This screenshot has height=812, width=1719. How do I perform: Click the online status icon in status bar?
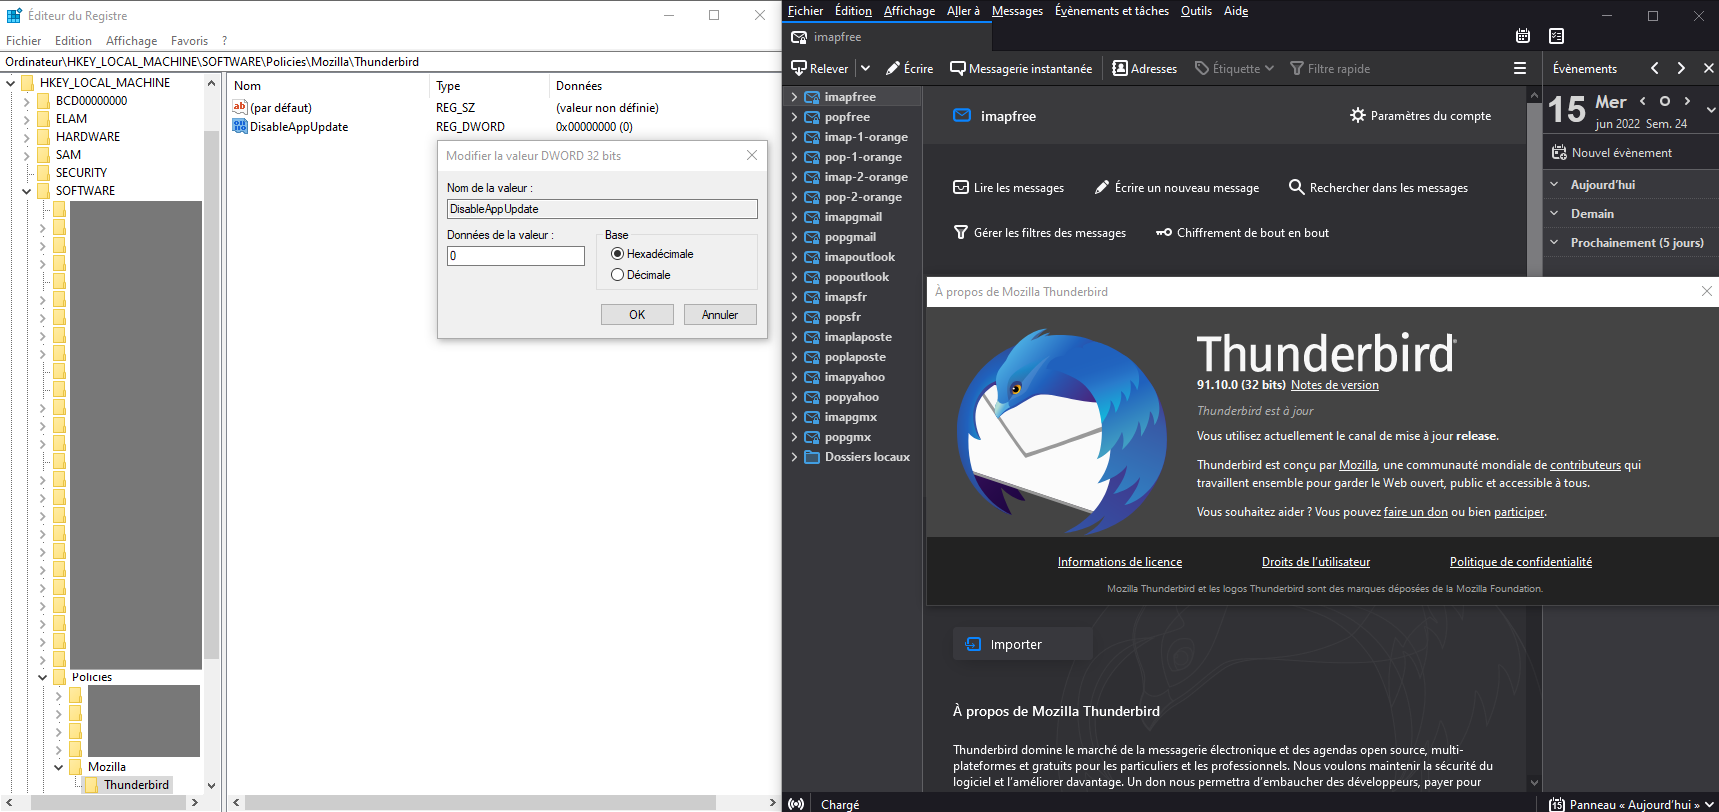796,804
